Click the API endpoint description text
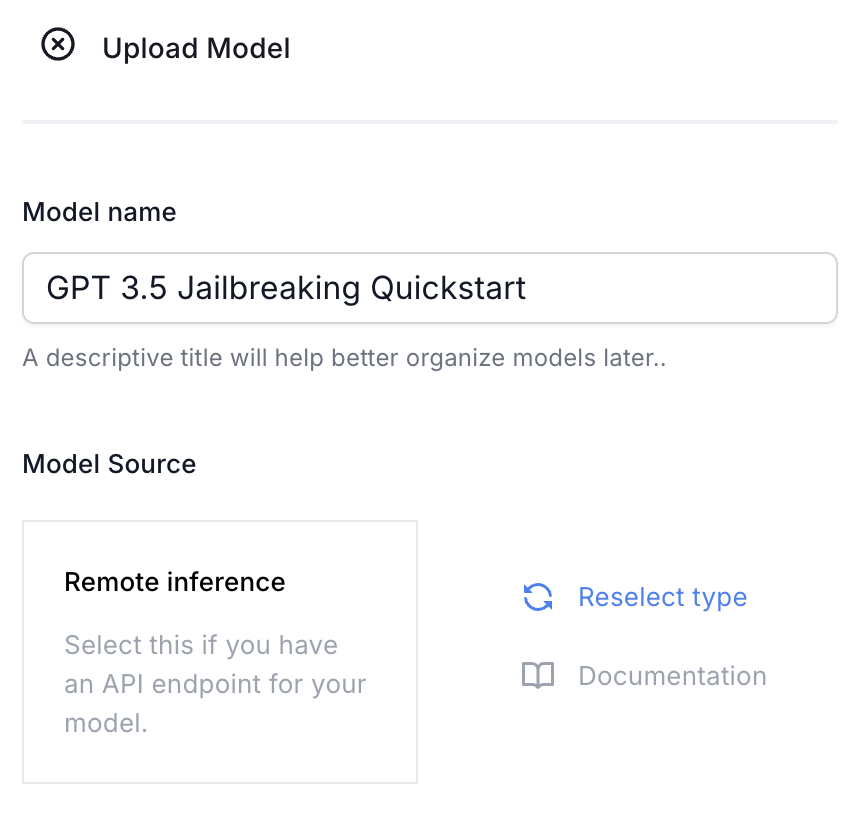 (215, 684)
